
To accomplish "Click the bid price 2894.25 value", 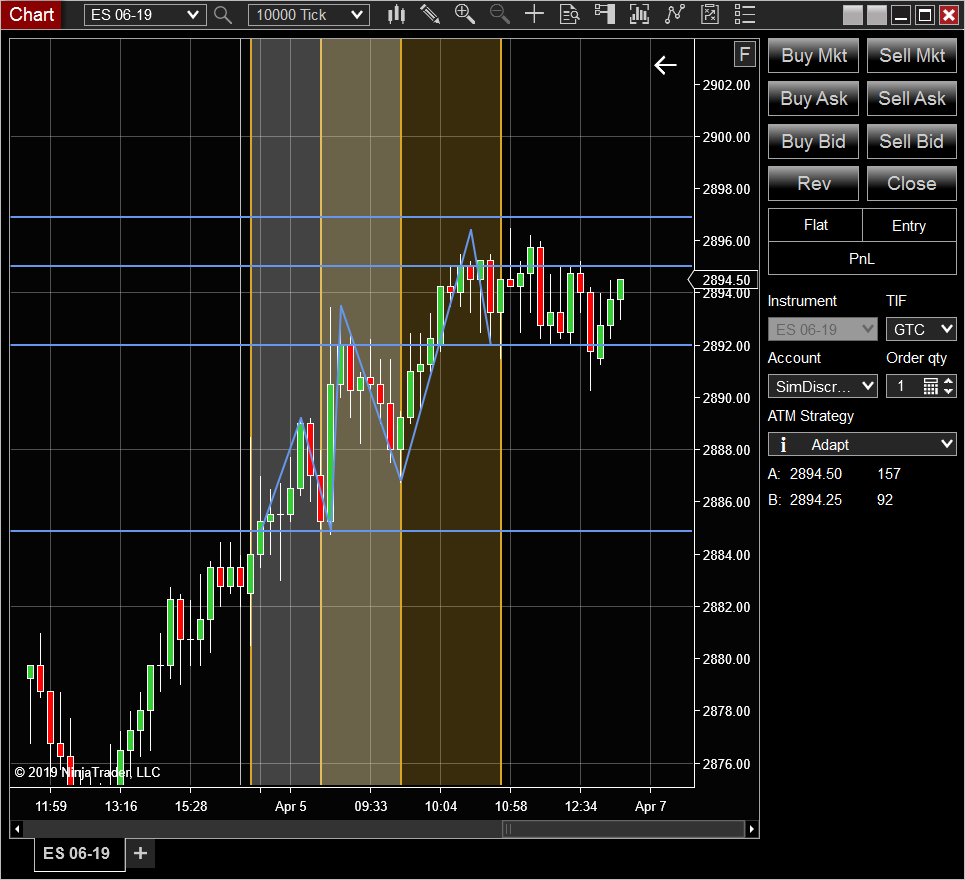I will click(x=815, y=500).
